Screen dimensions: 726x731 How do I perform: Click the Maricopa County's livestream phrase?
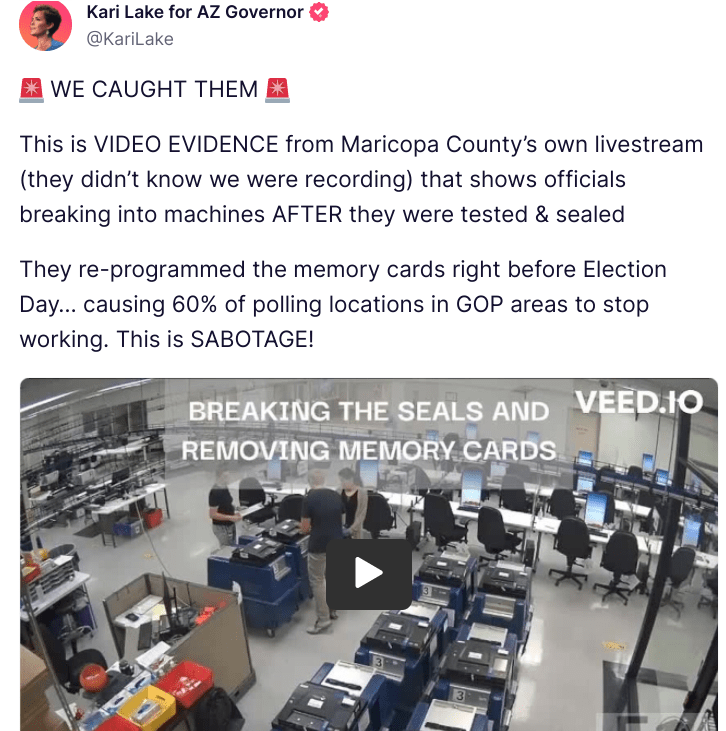(x=522, y=144)
